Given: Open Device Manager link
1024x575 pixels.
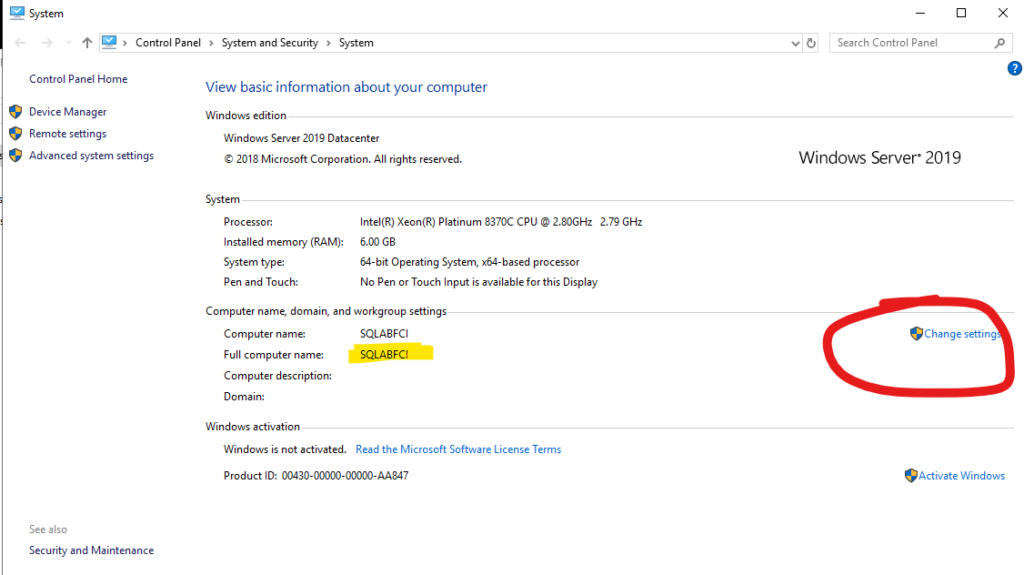Looking at the screenshot, I should (68, 112).
